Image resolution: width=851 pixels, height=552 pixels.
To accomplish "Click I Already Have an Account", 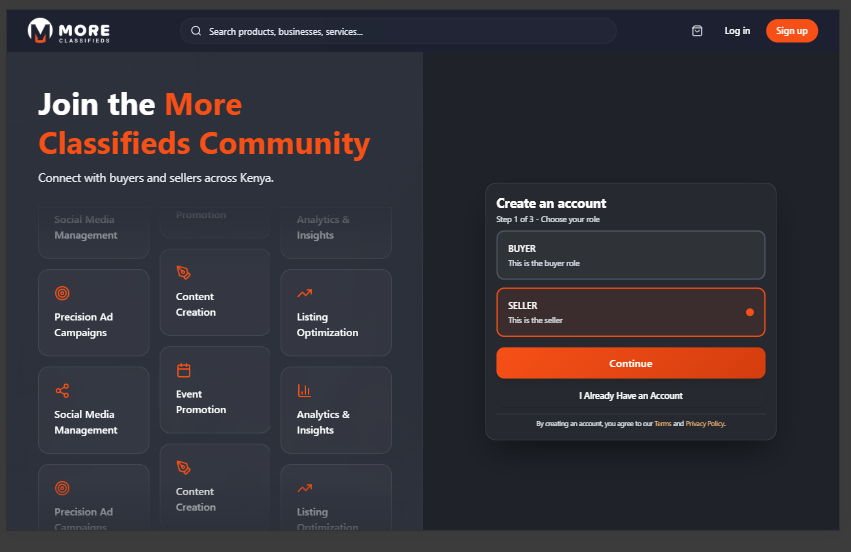I will [630, 396].
